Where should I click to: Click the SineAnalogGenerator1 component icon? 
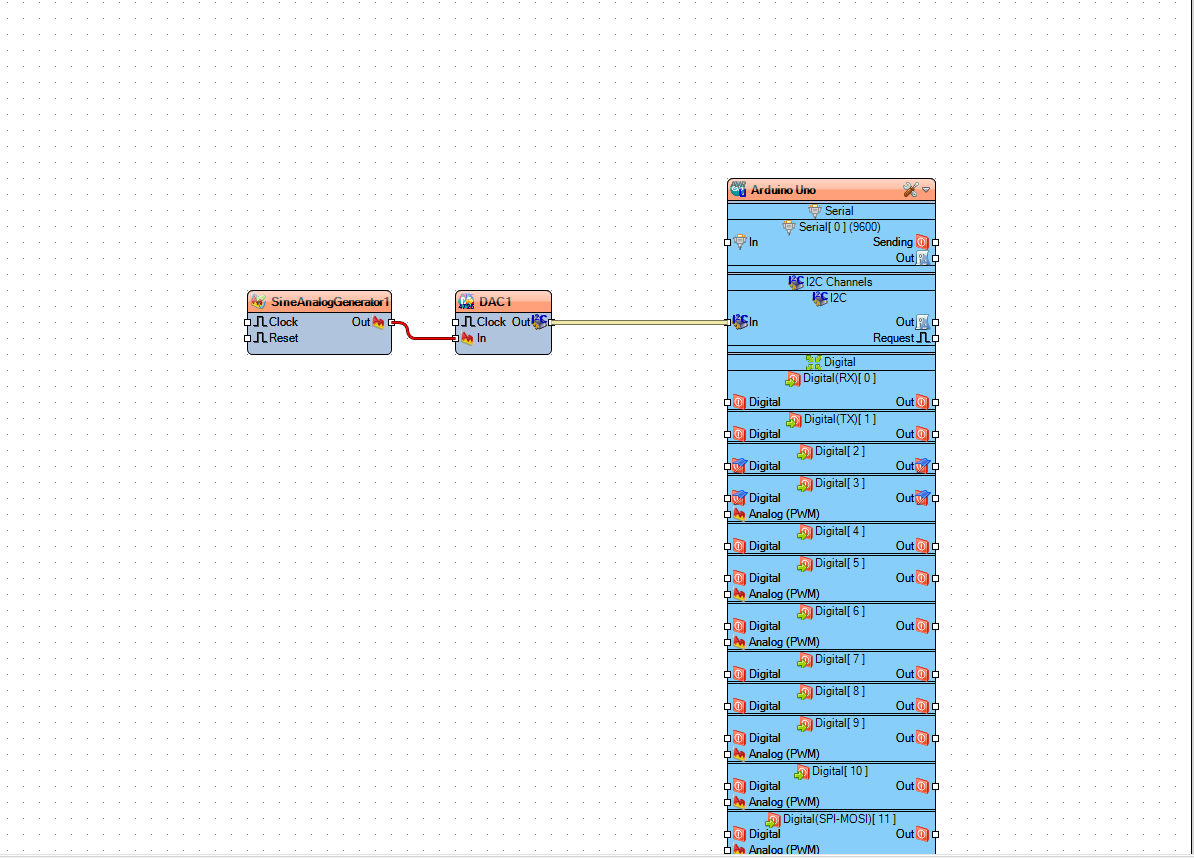[259, 302]
